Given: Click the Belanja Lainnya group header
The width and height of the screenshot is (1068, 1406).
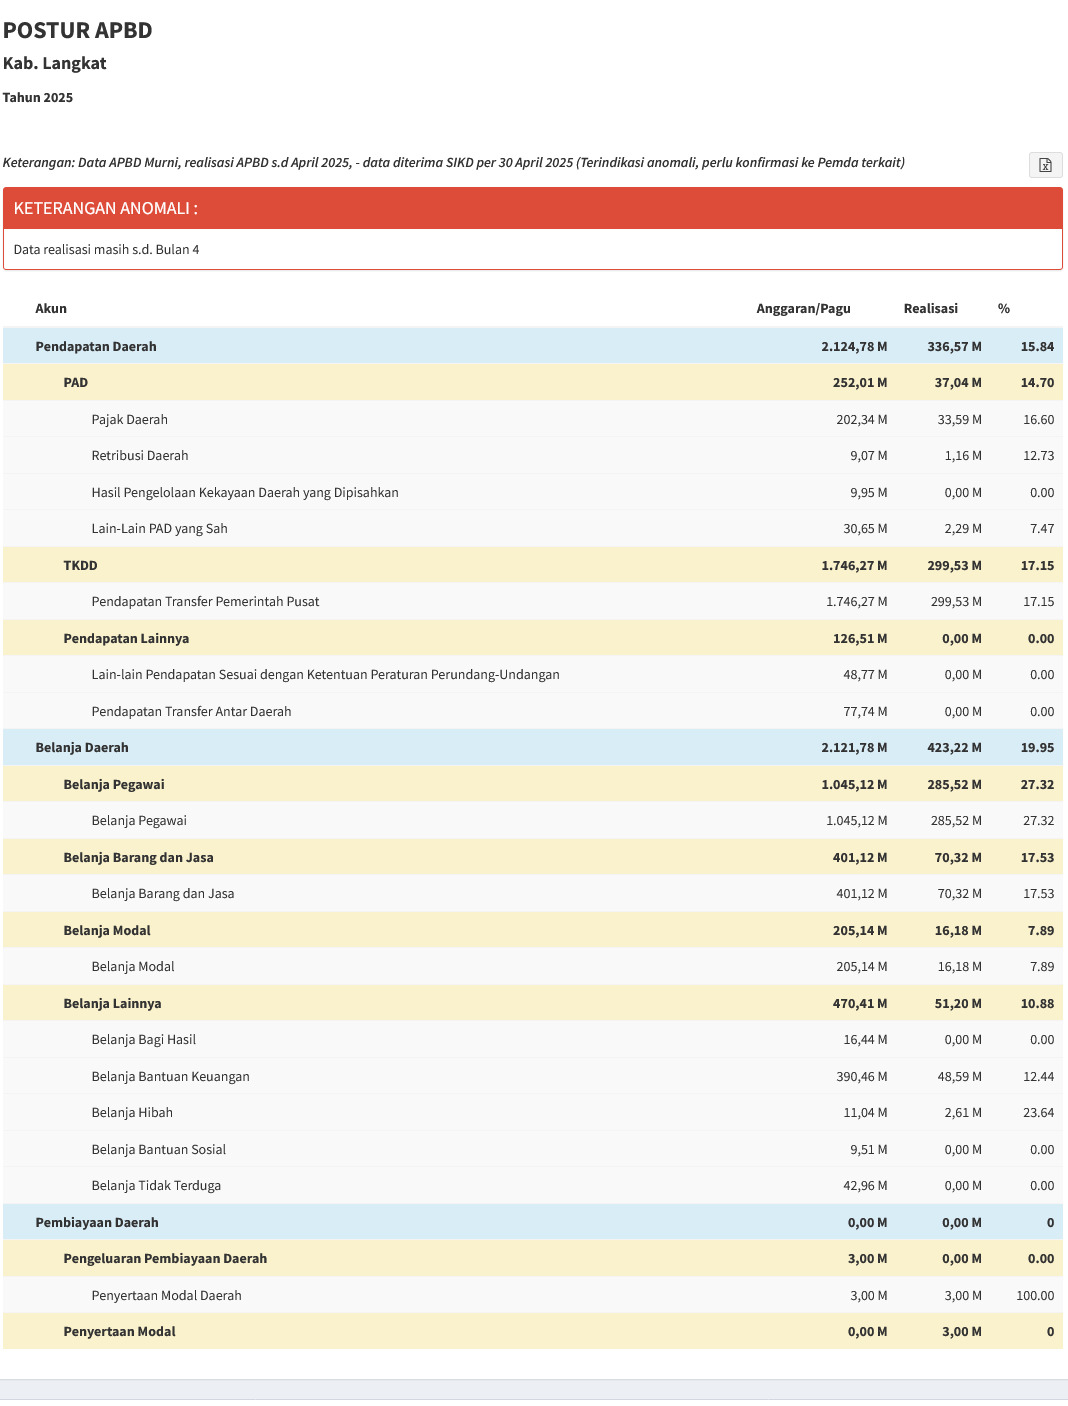Looking at the screenshot, I should coord(533,1003).
